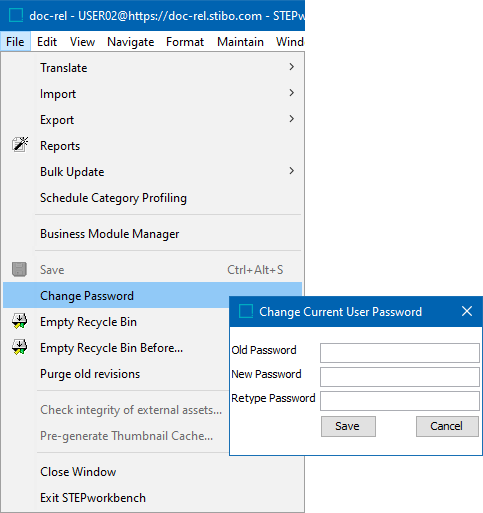Focus the New Password field

pos(400,377)
